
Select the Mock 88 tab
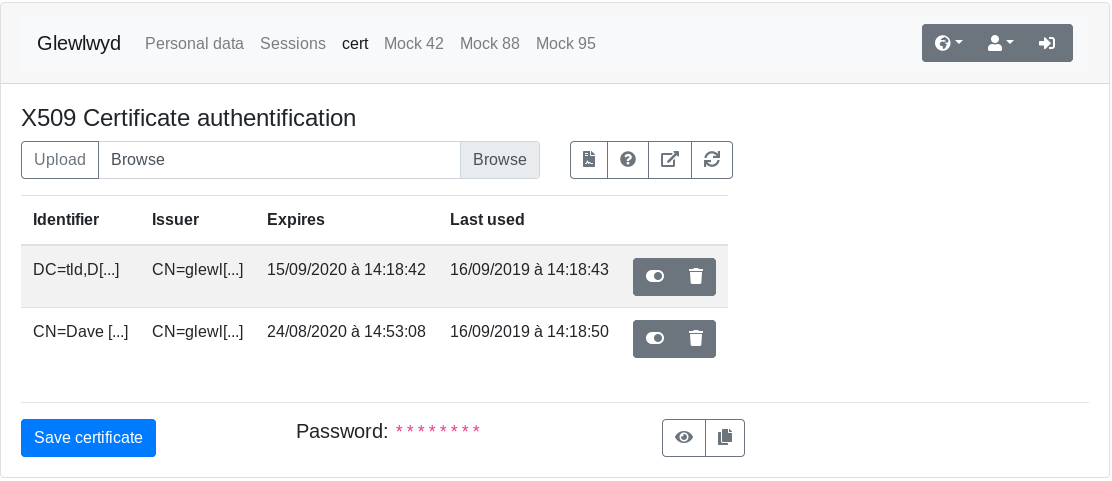(490, 43)
